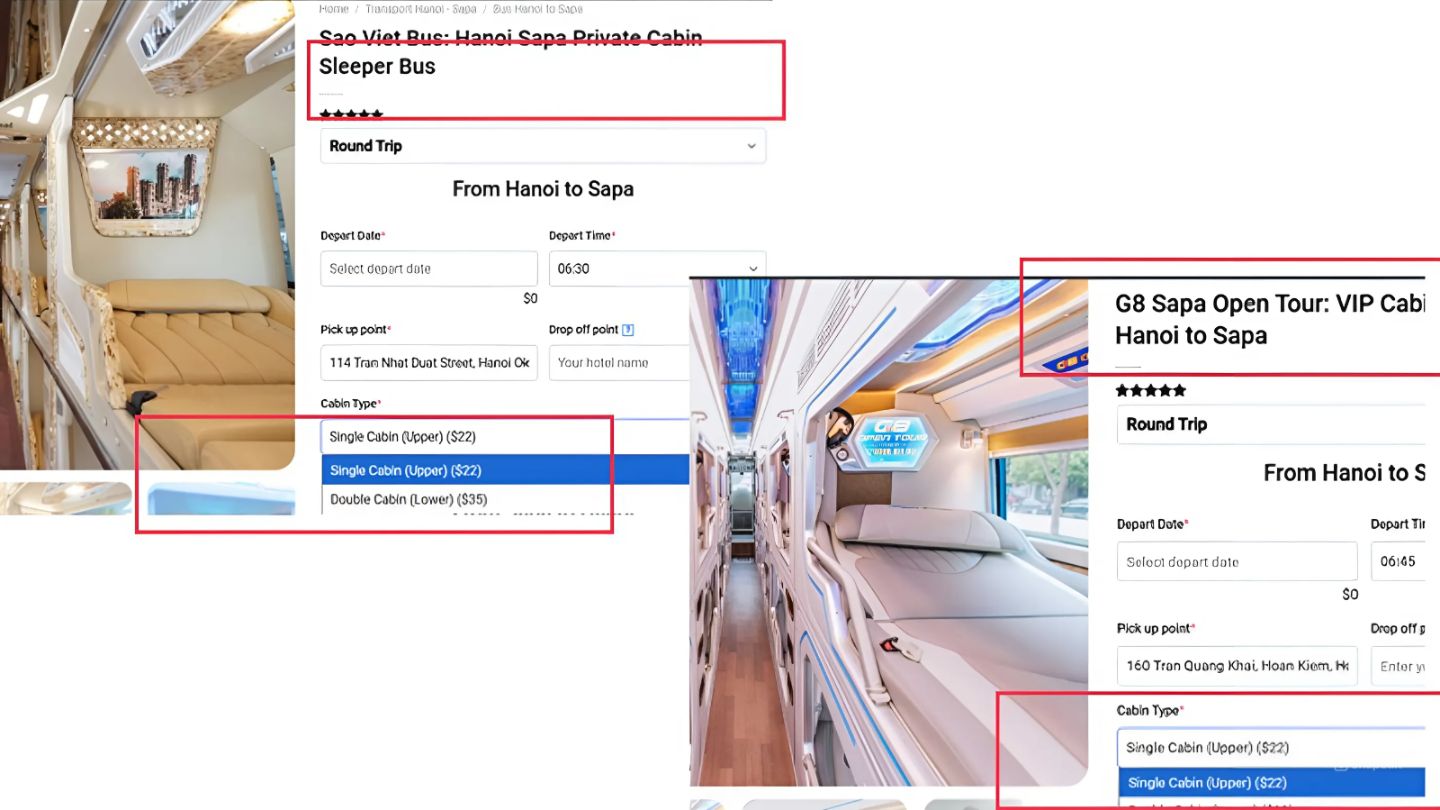This screenshot has height=810, width=1440.
Task: Click the 160 Tran Quang Khai pickup field
Action: [1236, 666]
